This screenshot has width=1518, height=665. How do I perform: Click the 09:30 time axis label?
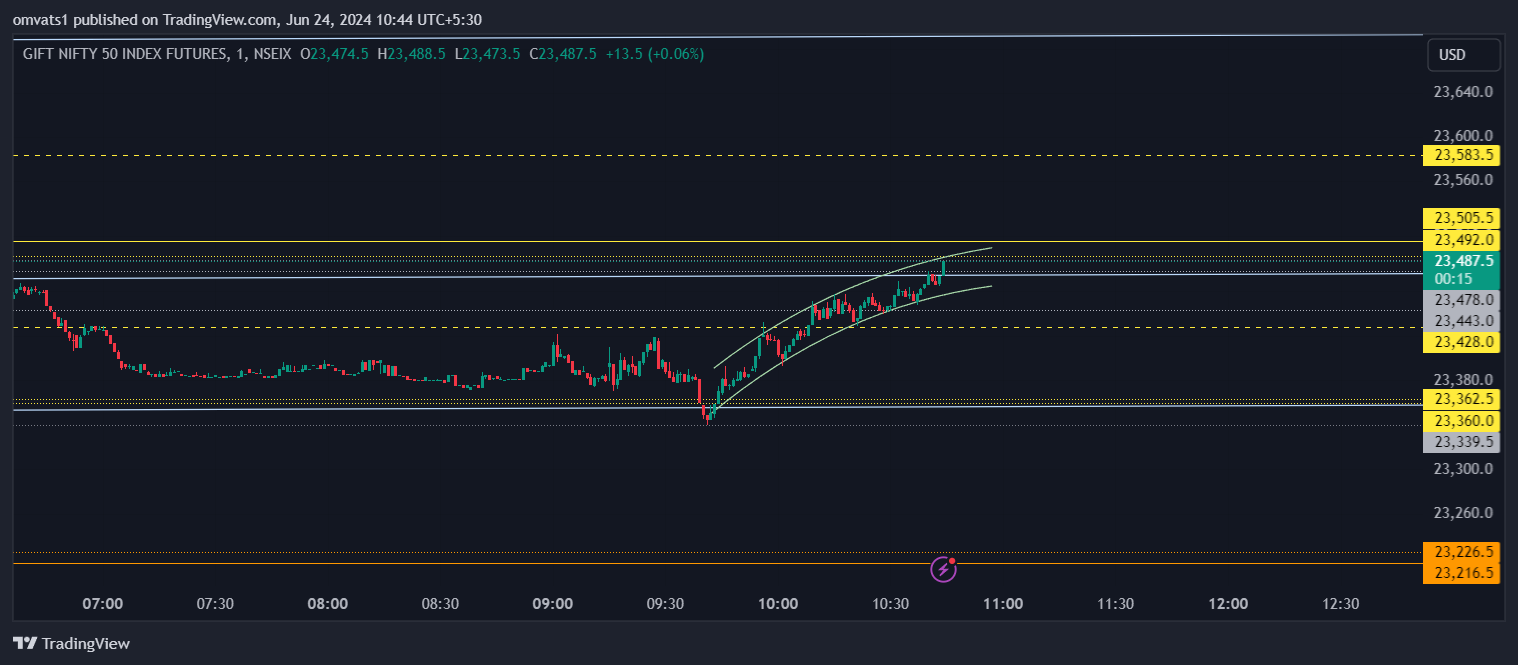point(665,604)
